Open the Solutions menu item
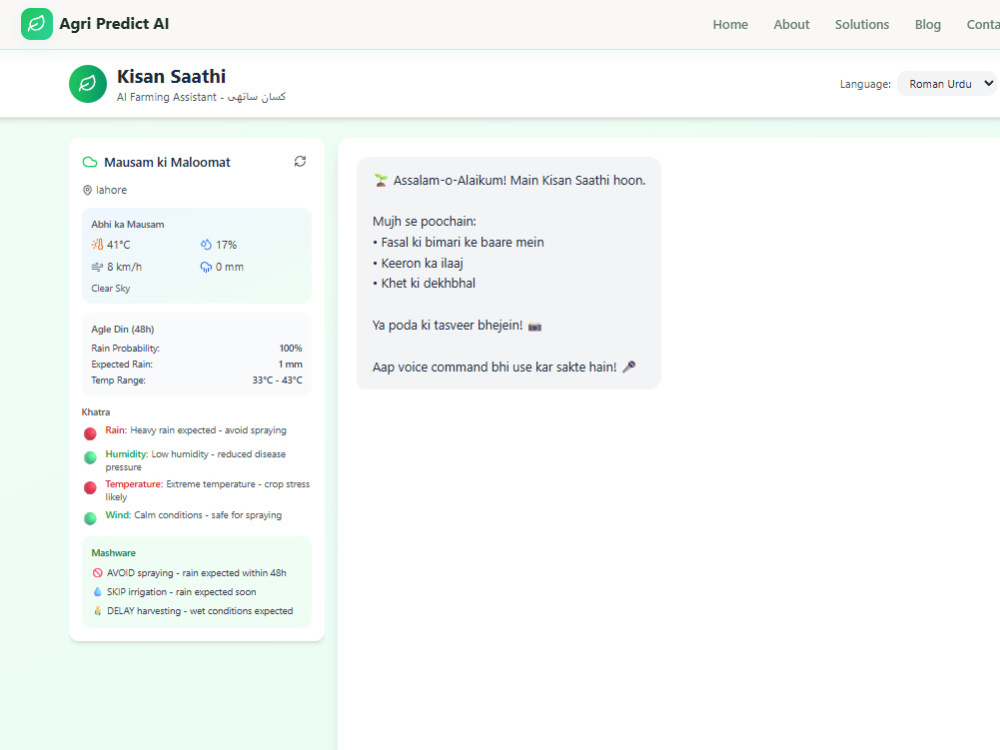This screenshot has width=1000, height=750. click(862, 24)
